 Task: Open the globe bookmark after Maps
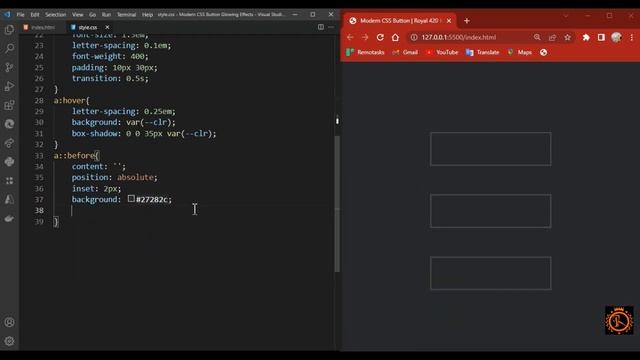click(543, 52)
